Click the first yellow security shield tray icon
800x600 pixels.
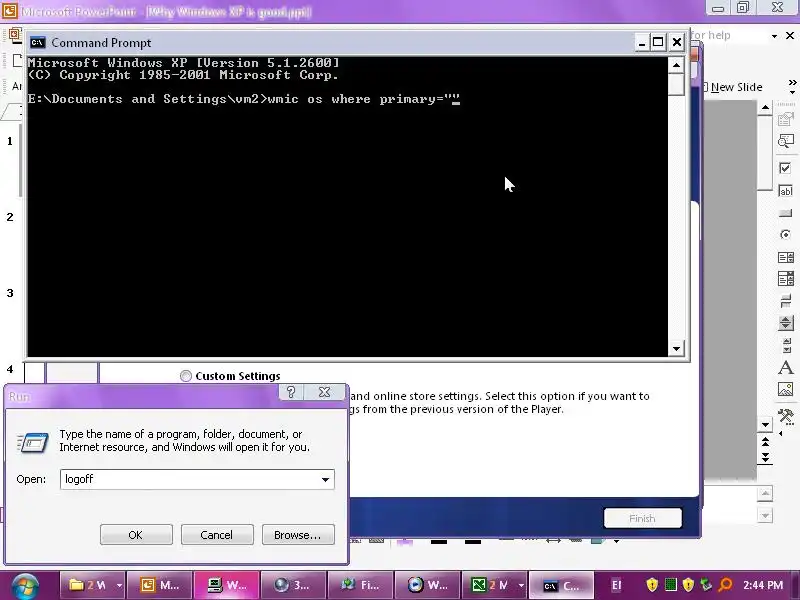click(652, 585)
